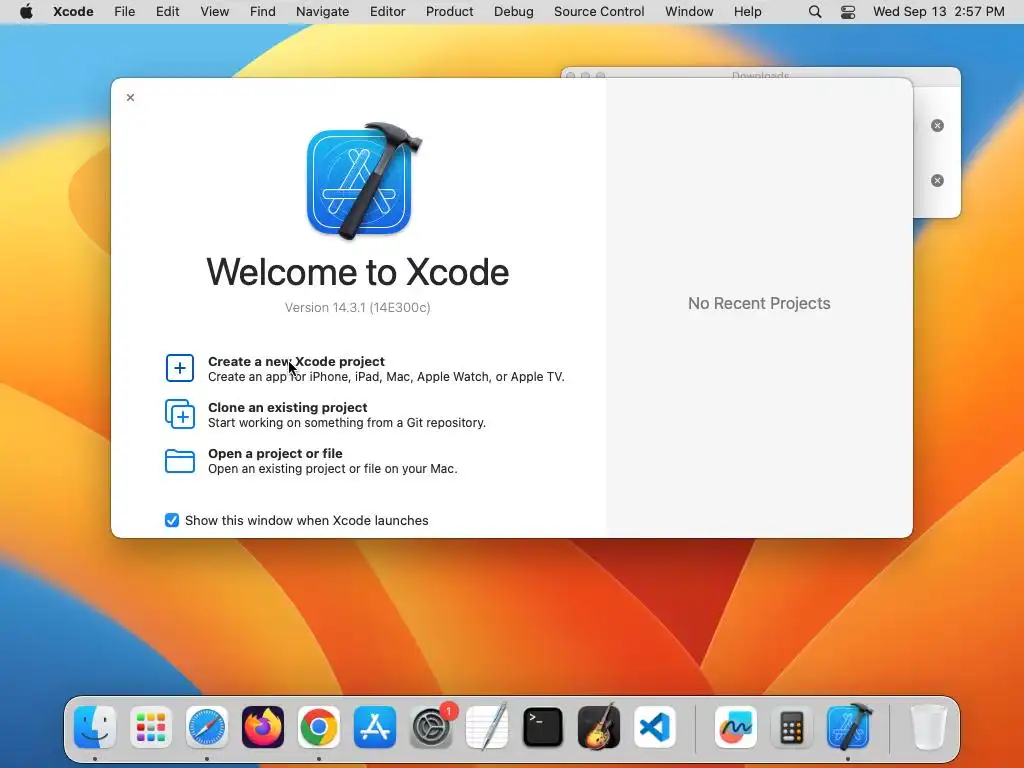Open the Editor menu
This screenshot has width=1024, height=768.
[x=387, y=12]
